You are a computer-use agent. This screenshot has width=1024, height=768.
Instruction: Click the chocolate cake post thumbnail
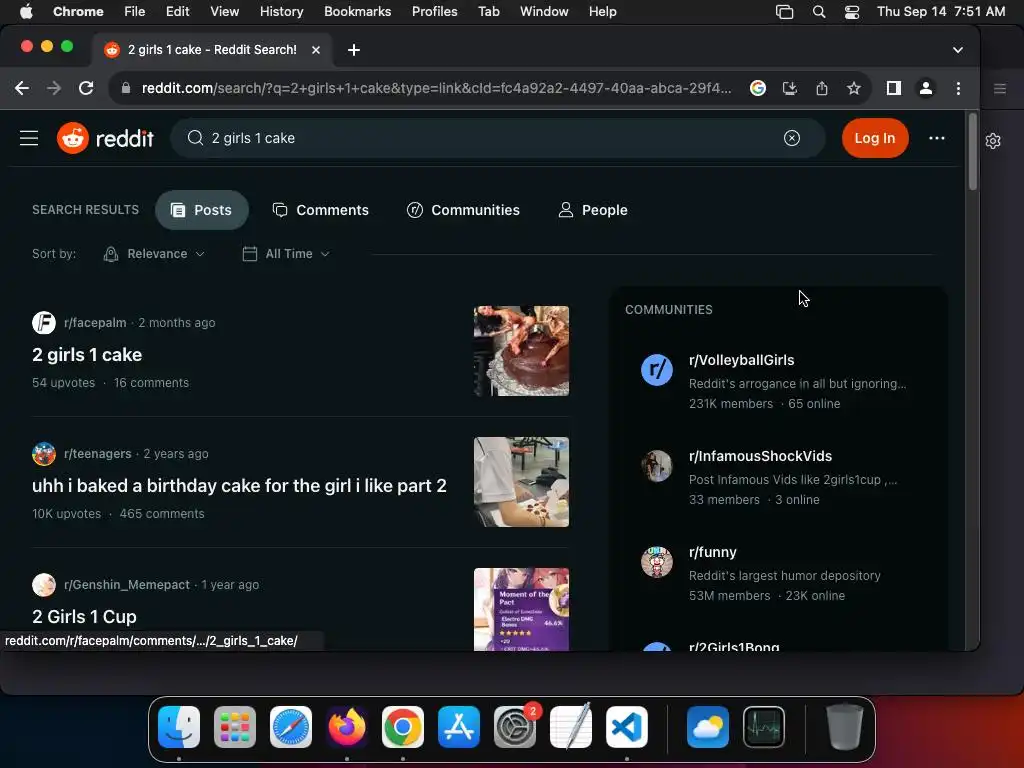[521, 351]
